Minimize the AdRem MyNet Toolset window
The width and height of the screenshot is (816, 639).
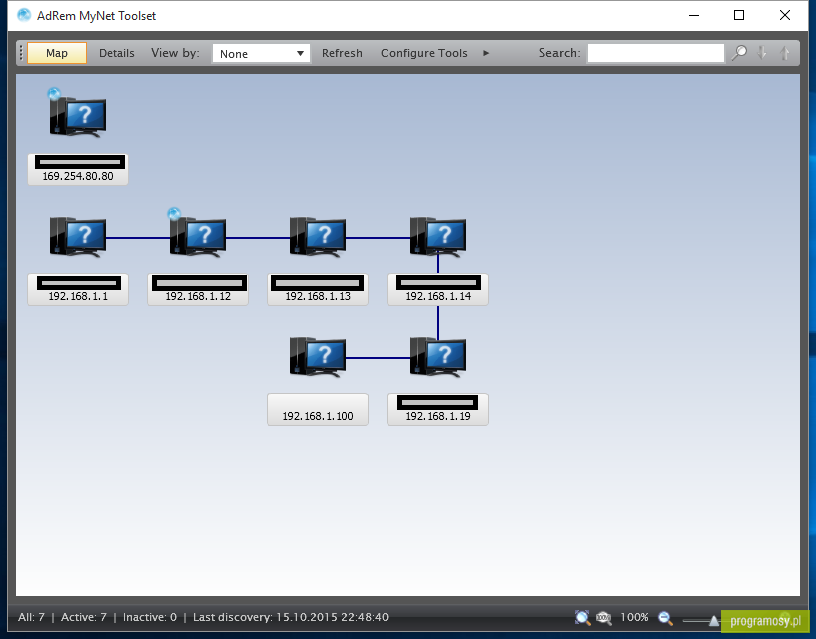pyautogui.click(x=694, y=15)
